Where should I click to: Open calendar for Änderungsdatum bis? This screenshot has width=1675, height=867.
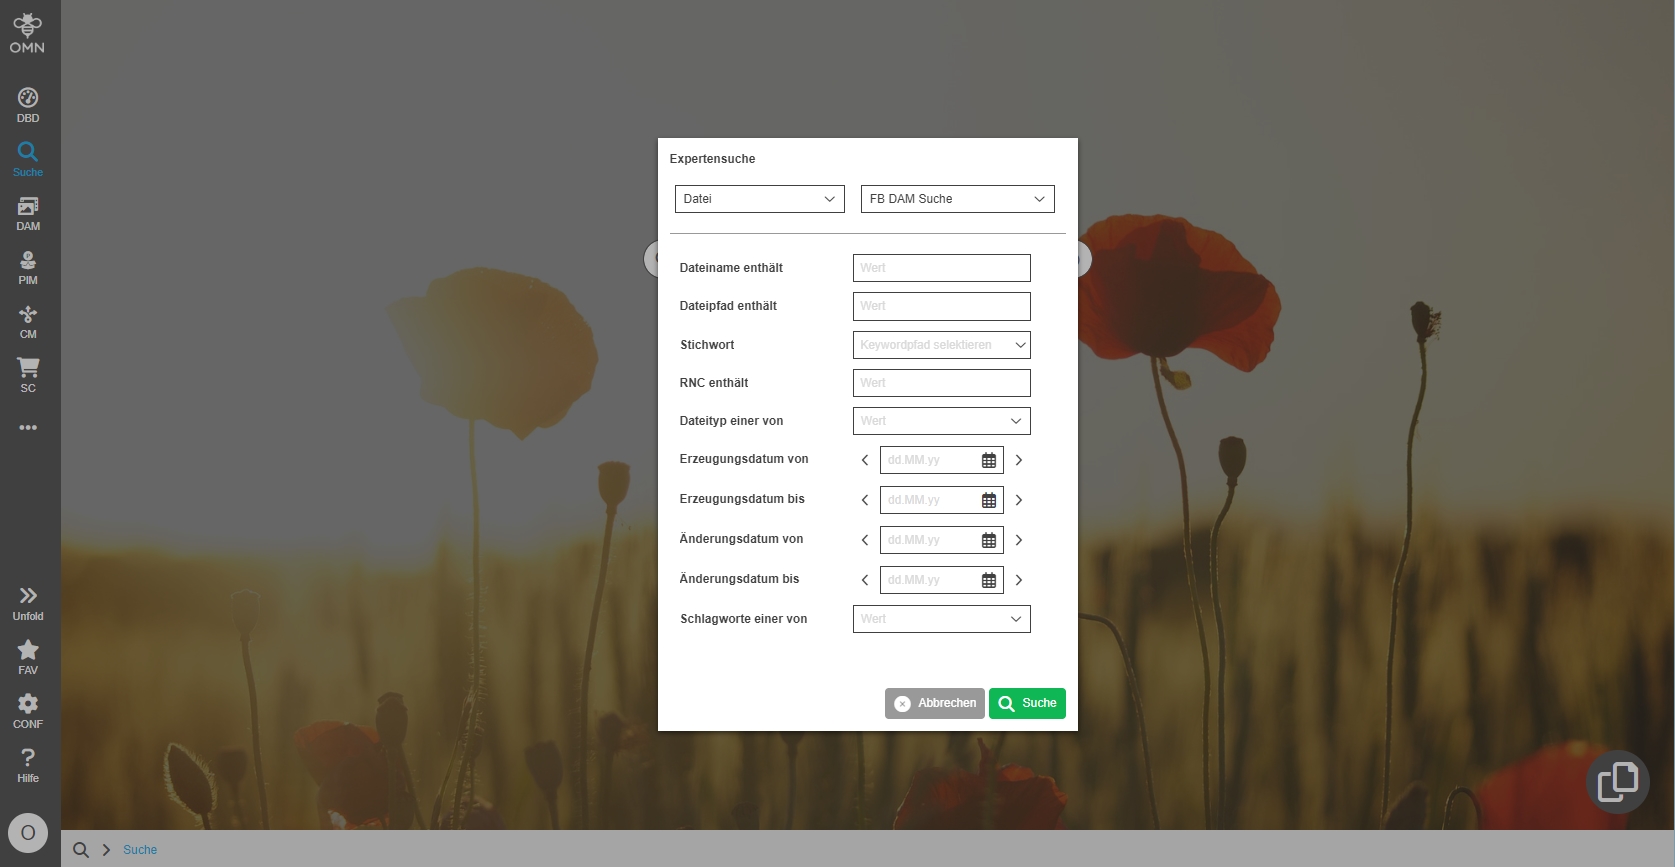coord(989,580)
